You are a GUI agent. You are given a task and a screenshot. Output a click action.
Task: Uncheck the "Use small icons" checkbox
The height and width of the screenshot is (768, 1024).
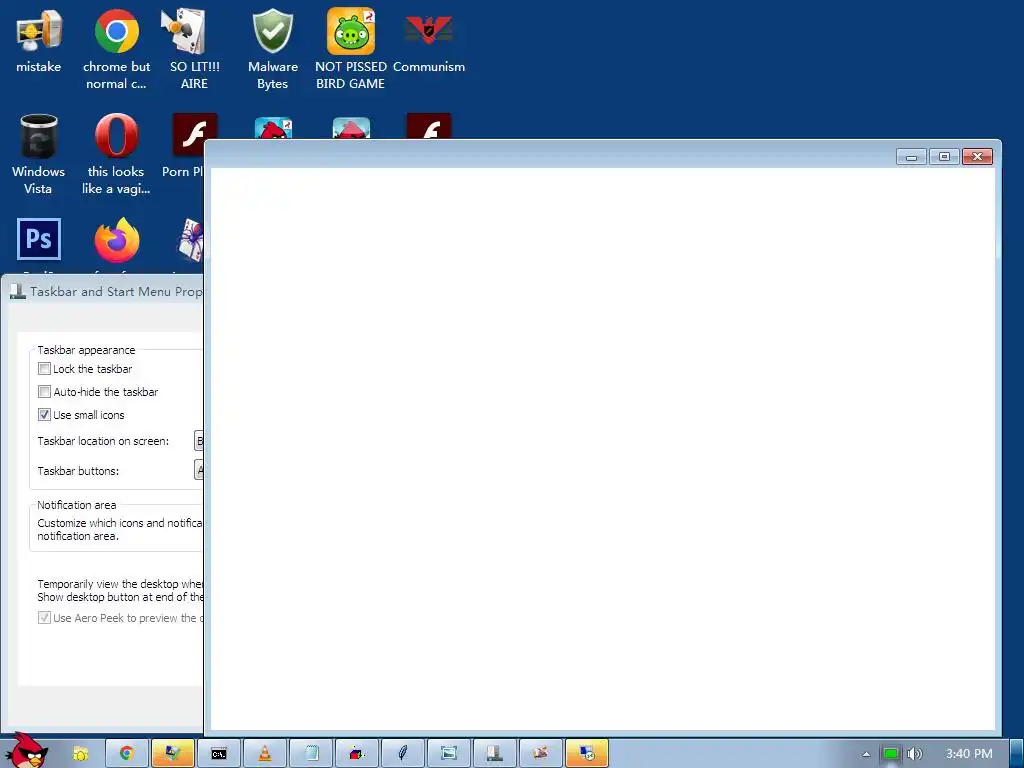[x=44, y=415]
